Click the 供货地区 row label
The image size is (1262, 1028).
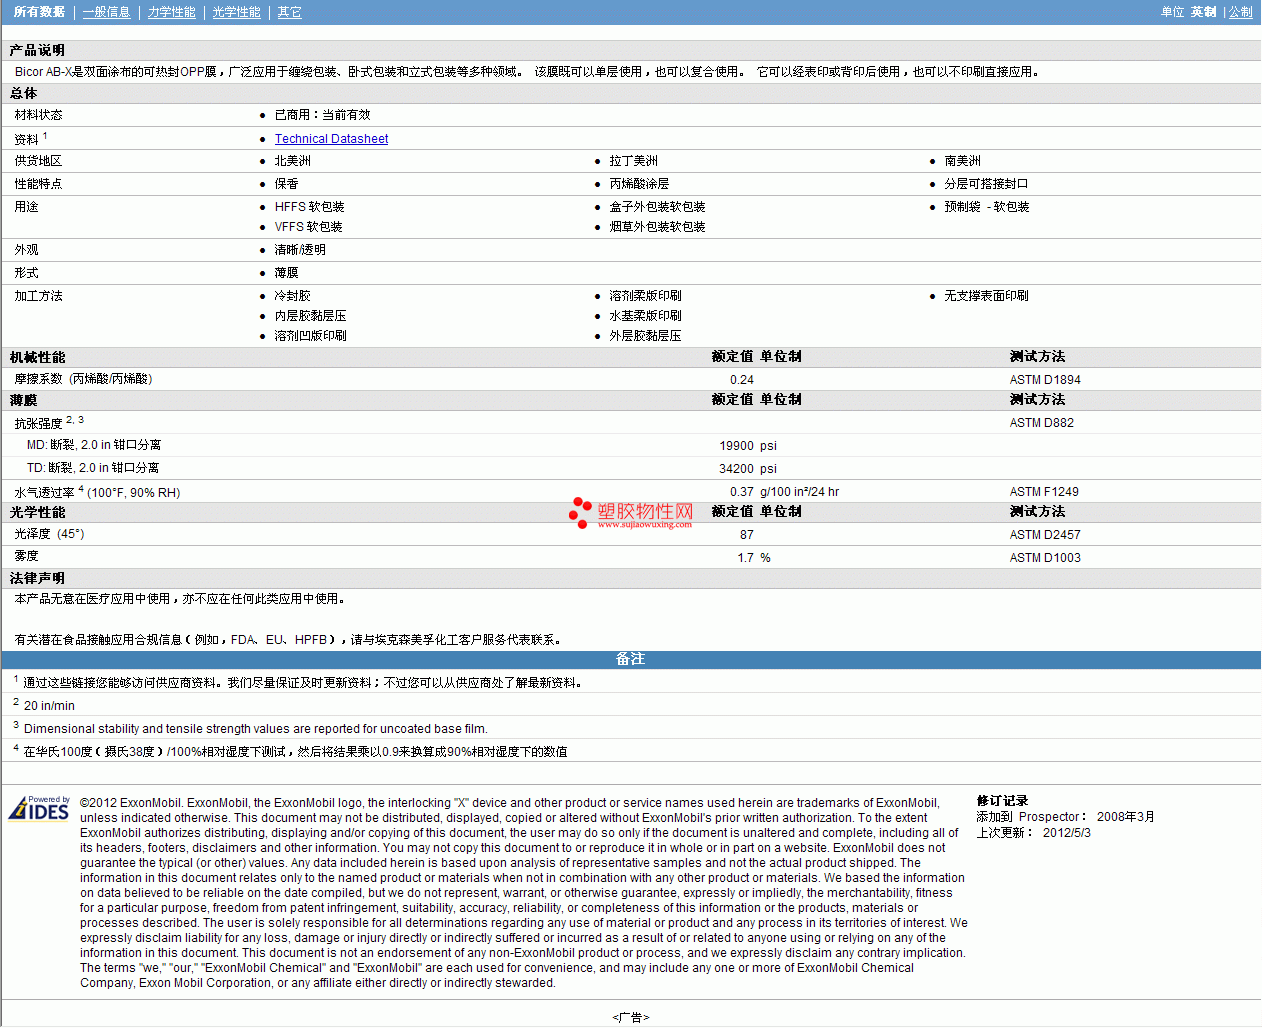click(x=39, y=161)
